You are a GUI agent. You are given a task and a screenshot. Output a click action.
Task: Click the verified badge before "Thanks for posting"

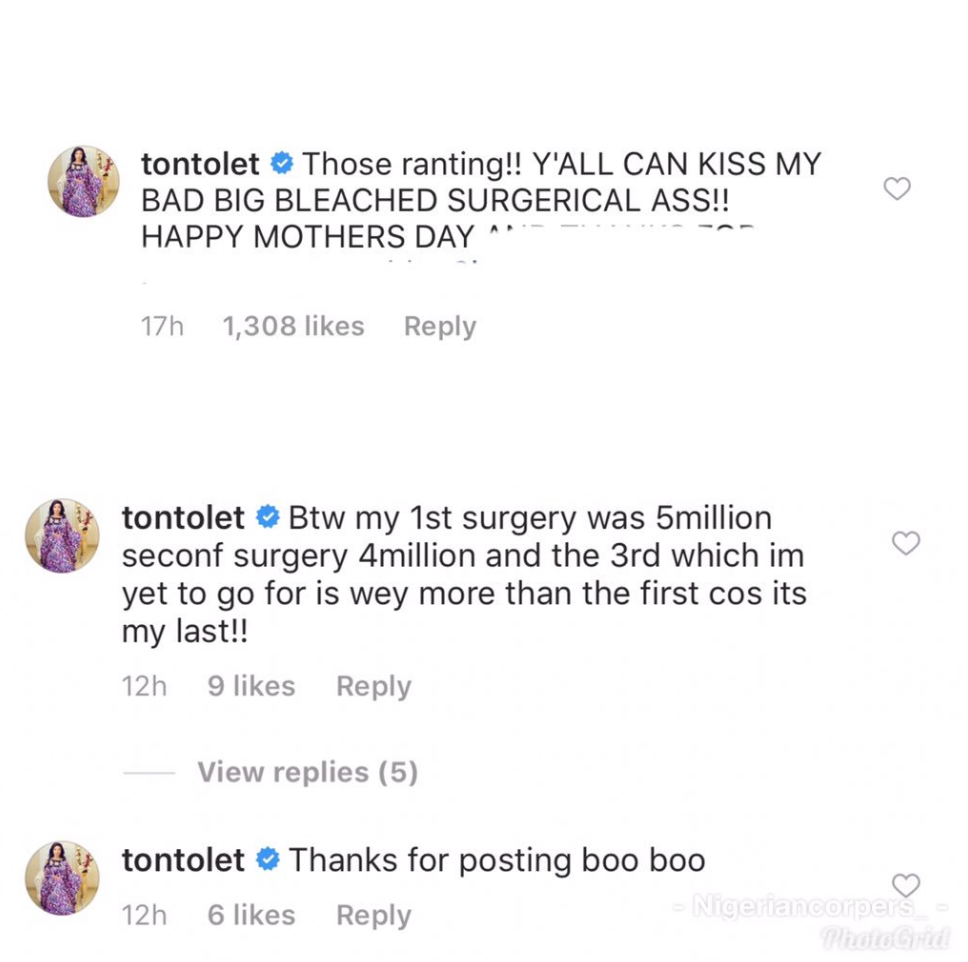tap(267, 860)
